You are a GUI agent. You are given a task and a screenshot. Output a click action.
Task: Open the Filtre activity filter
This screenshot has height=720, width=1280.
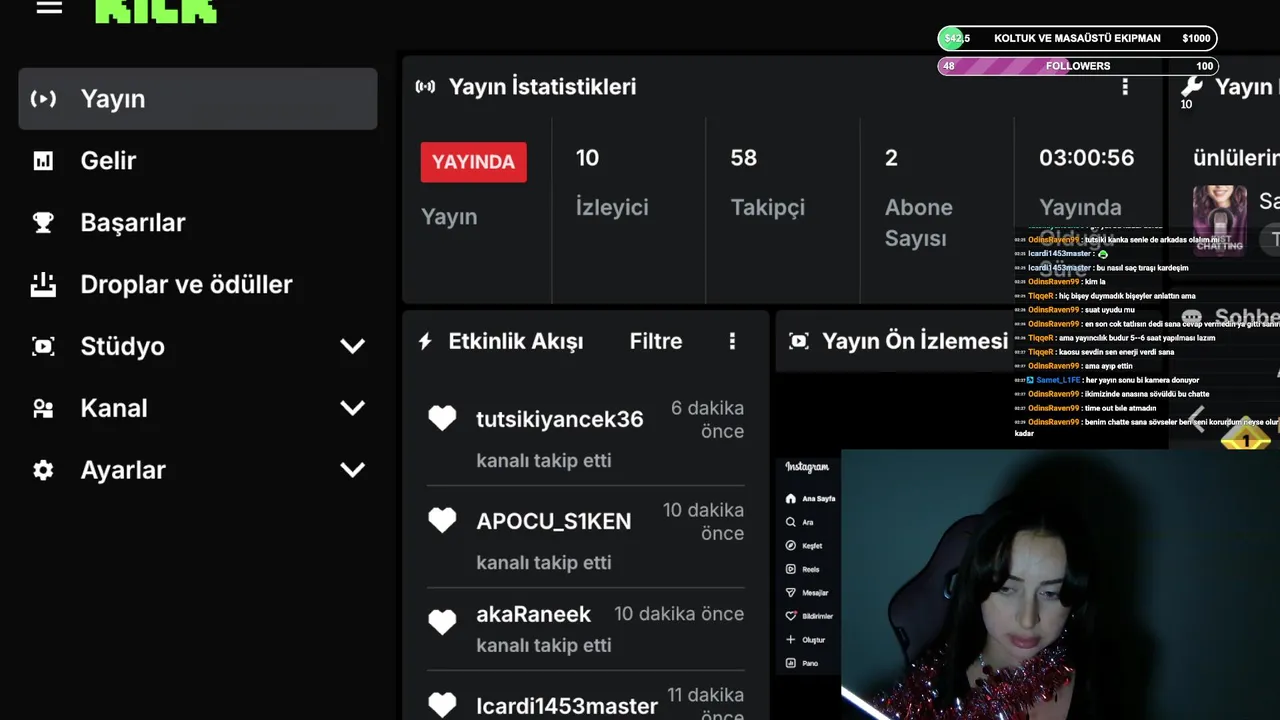pyautogui.click(x=656, y=342)
